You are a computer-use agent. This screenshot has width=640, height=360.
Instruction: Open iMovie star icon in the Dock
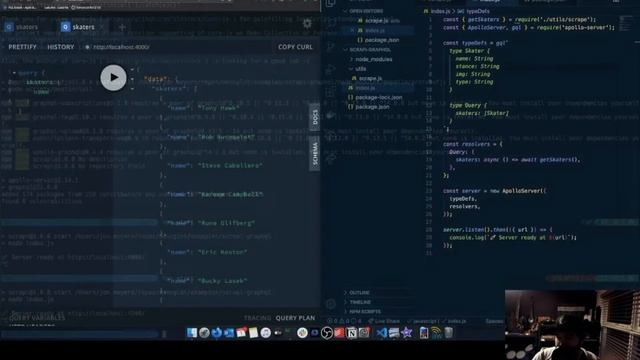point(407,333)
